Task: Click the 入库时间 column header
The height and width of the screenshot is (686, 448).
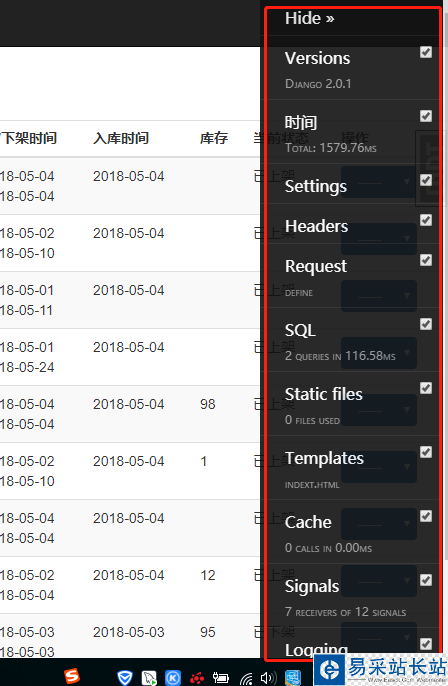Action: tap(121, 138)
